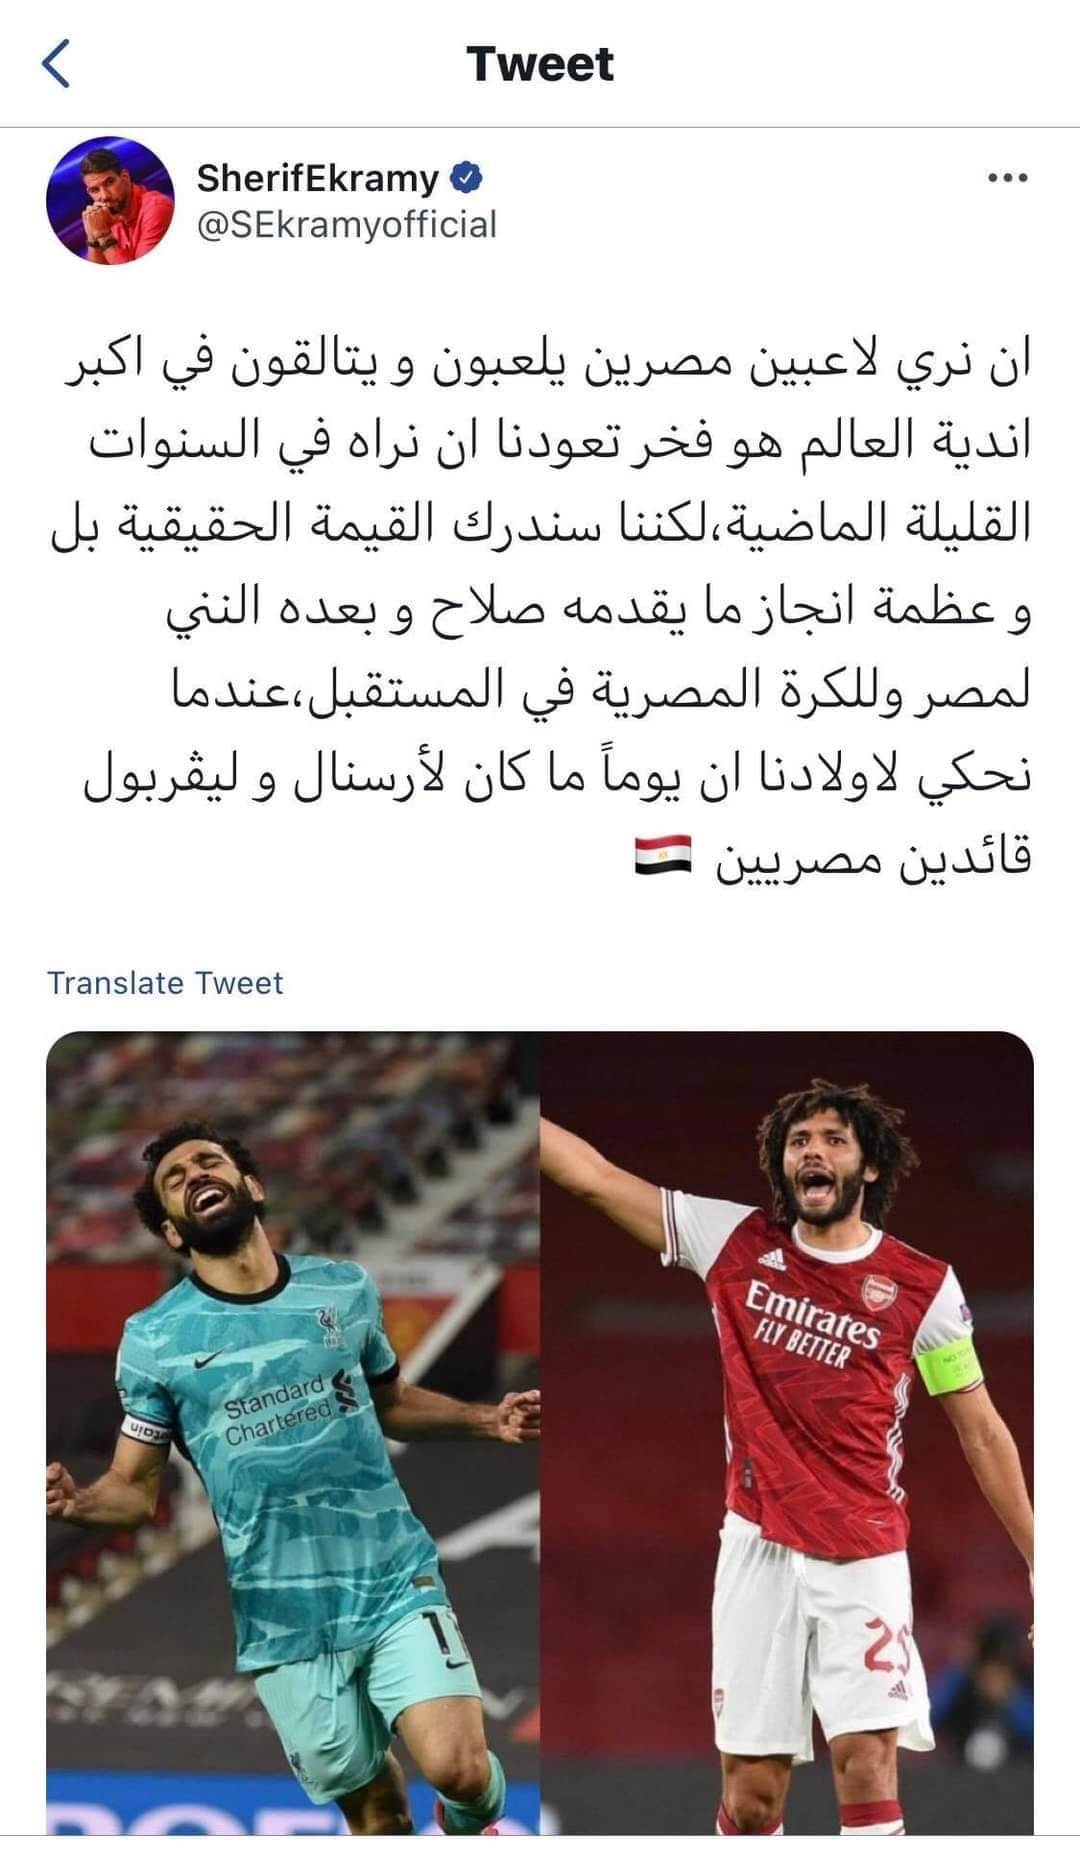Open the @SEkramyofficial handle
The width and height of the screenshot is (1080, 1859).
point(347,224)
